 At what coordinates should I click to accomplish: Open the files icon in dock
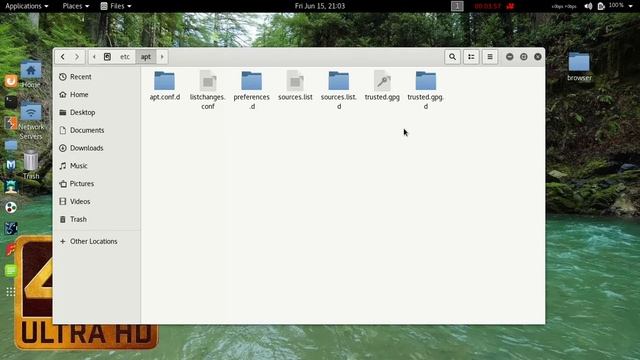click(11, 144)
